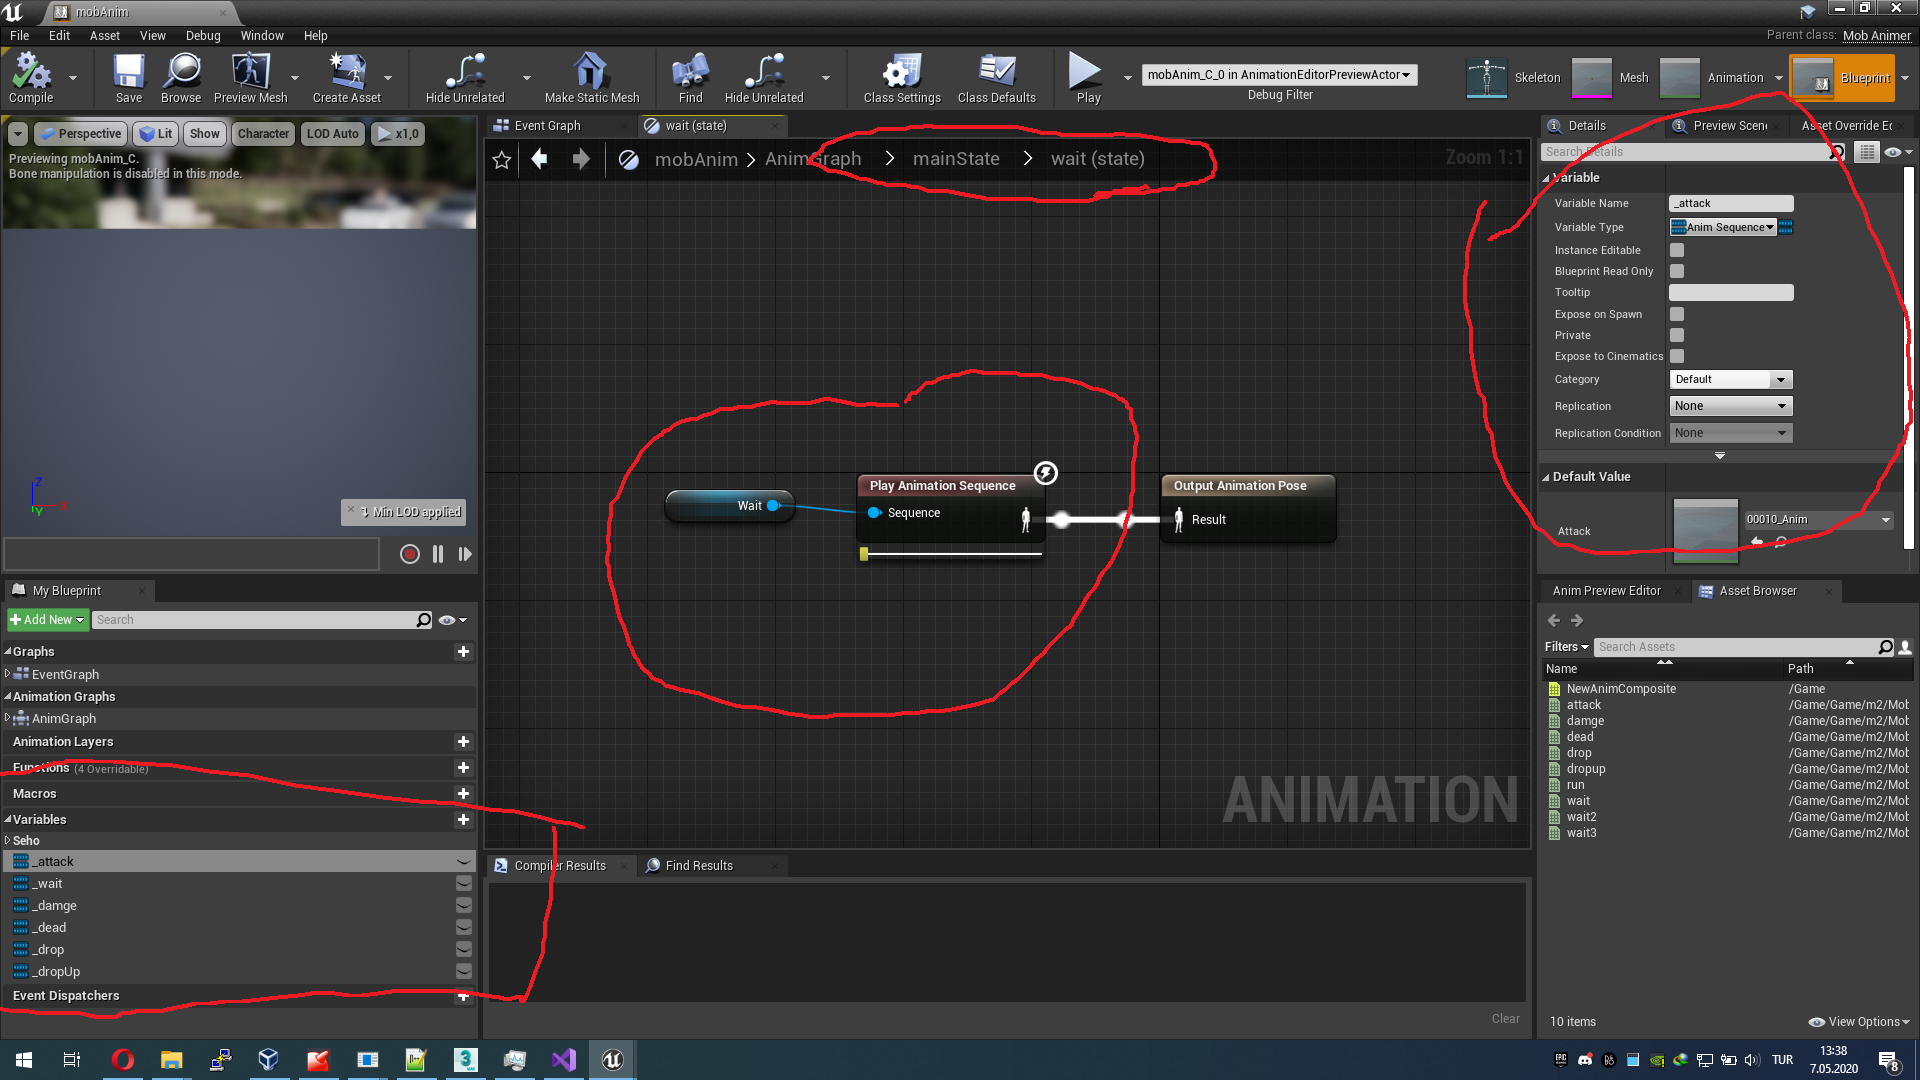Viewport: 1920px width, 1080px height.
Task: Open Class Settings
Action: pyautogui.click(x=902, y=78)
